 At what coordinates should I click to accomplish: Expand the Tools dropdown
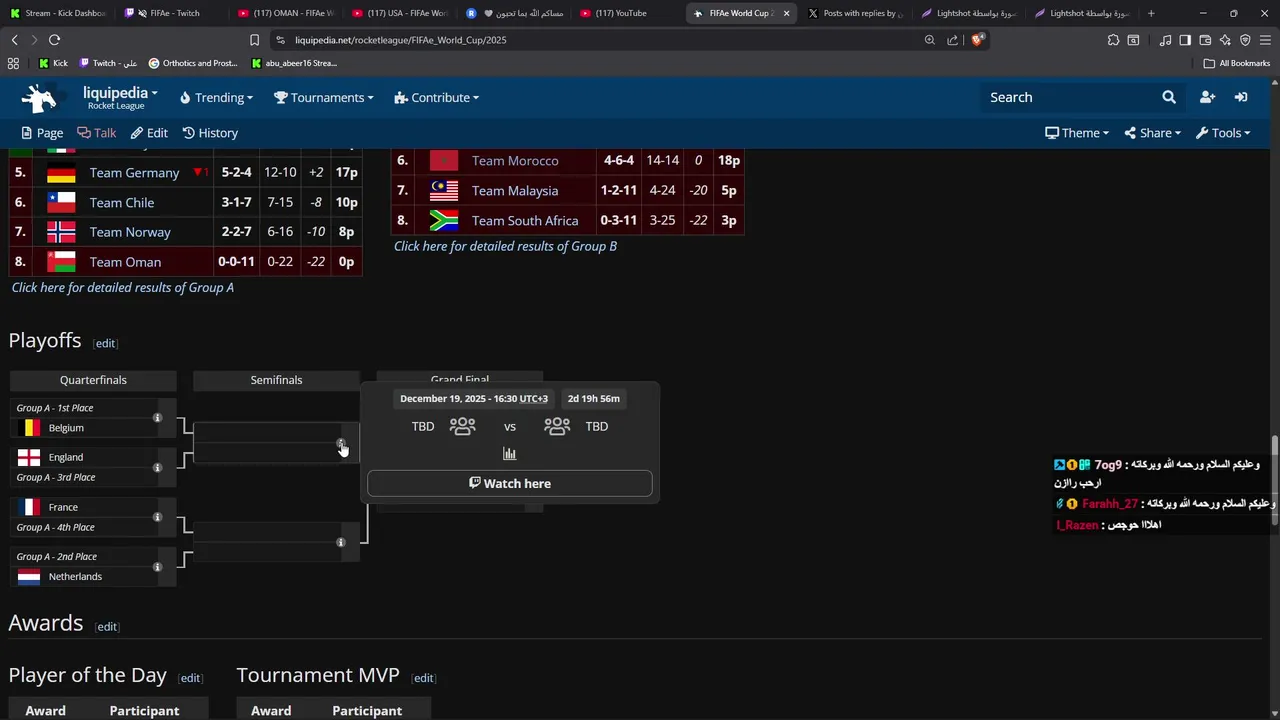pyautogui.click(x=1223, y=133)
